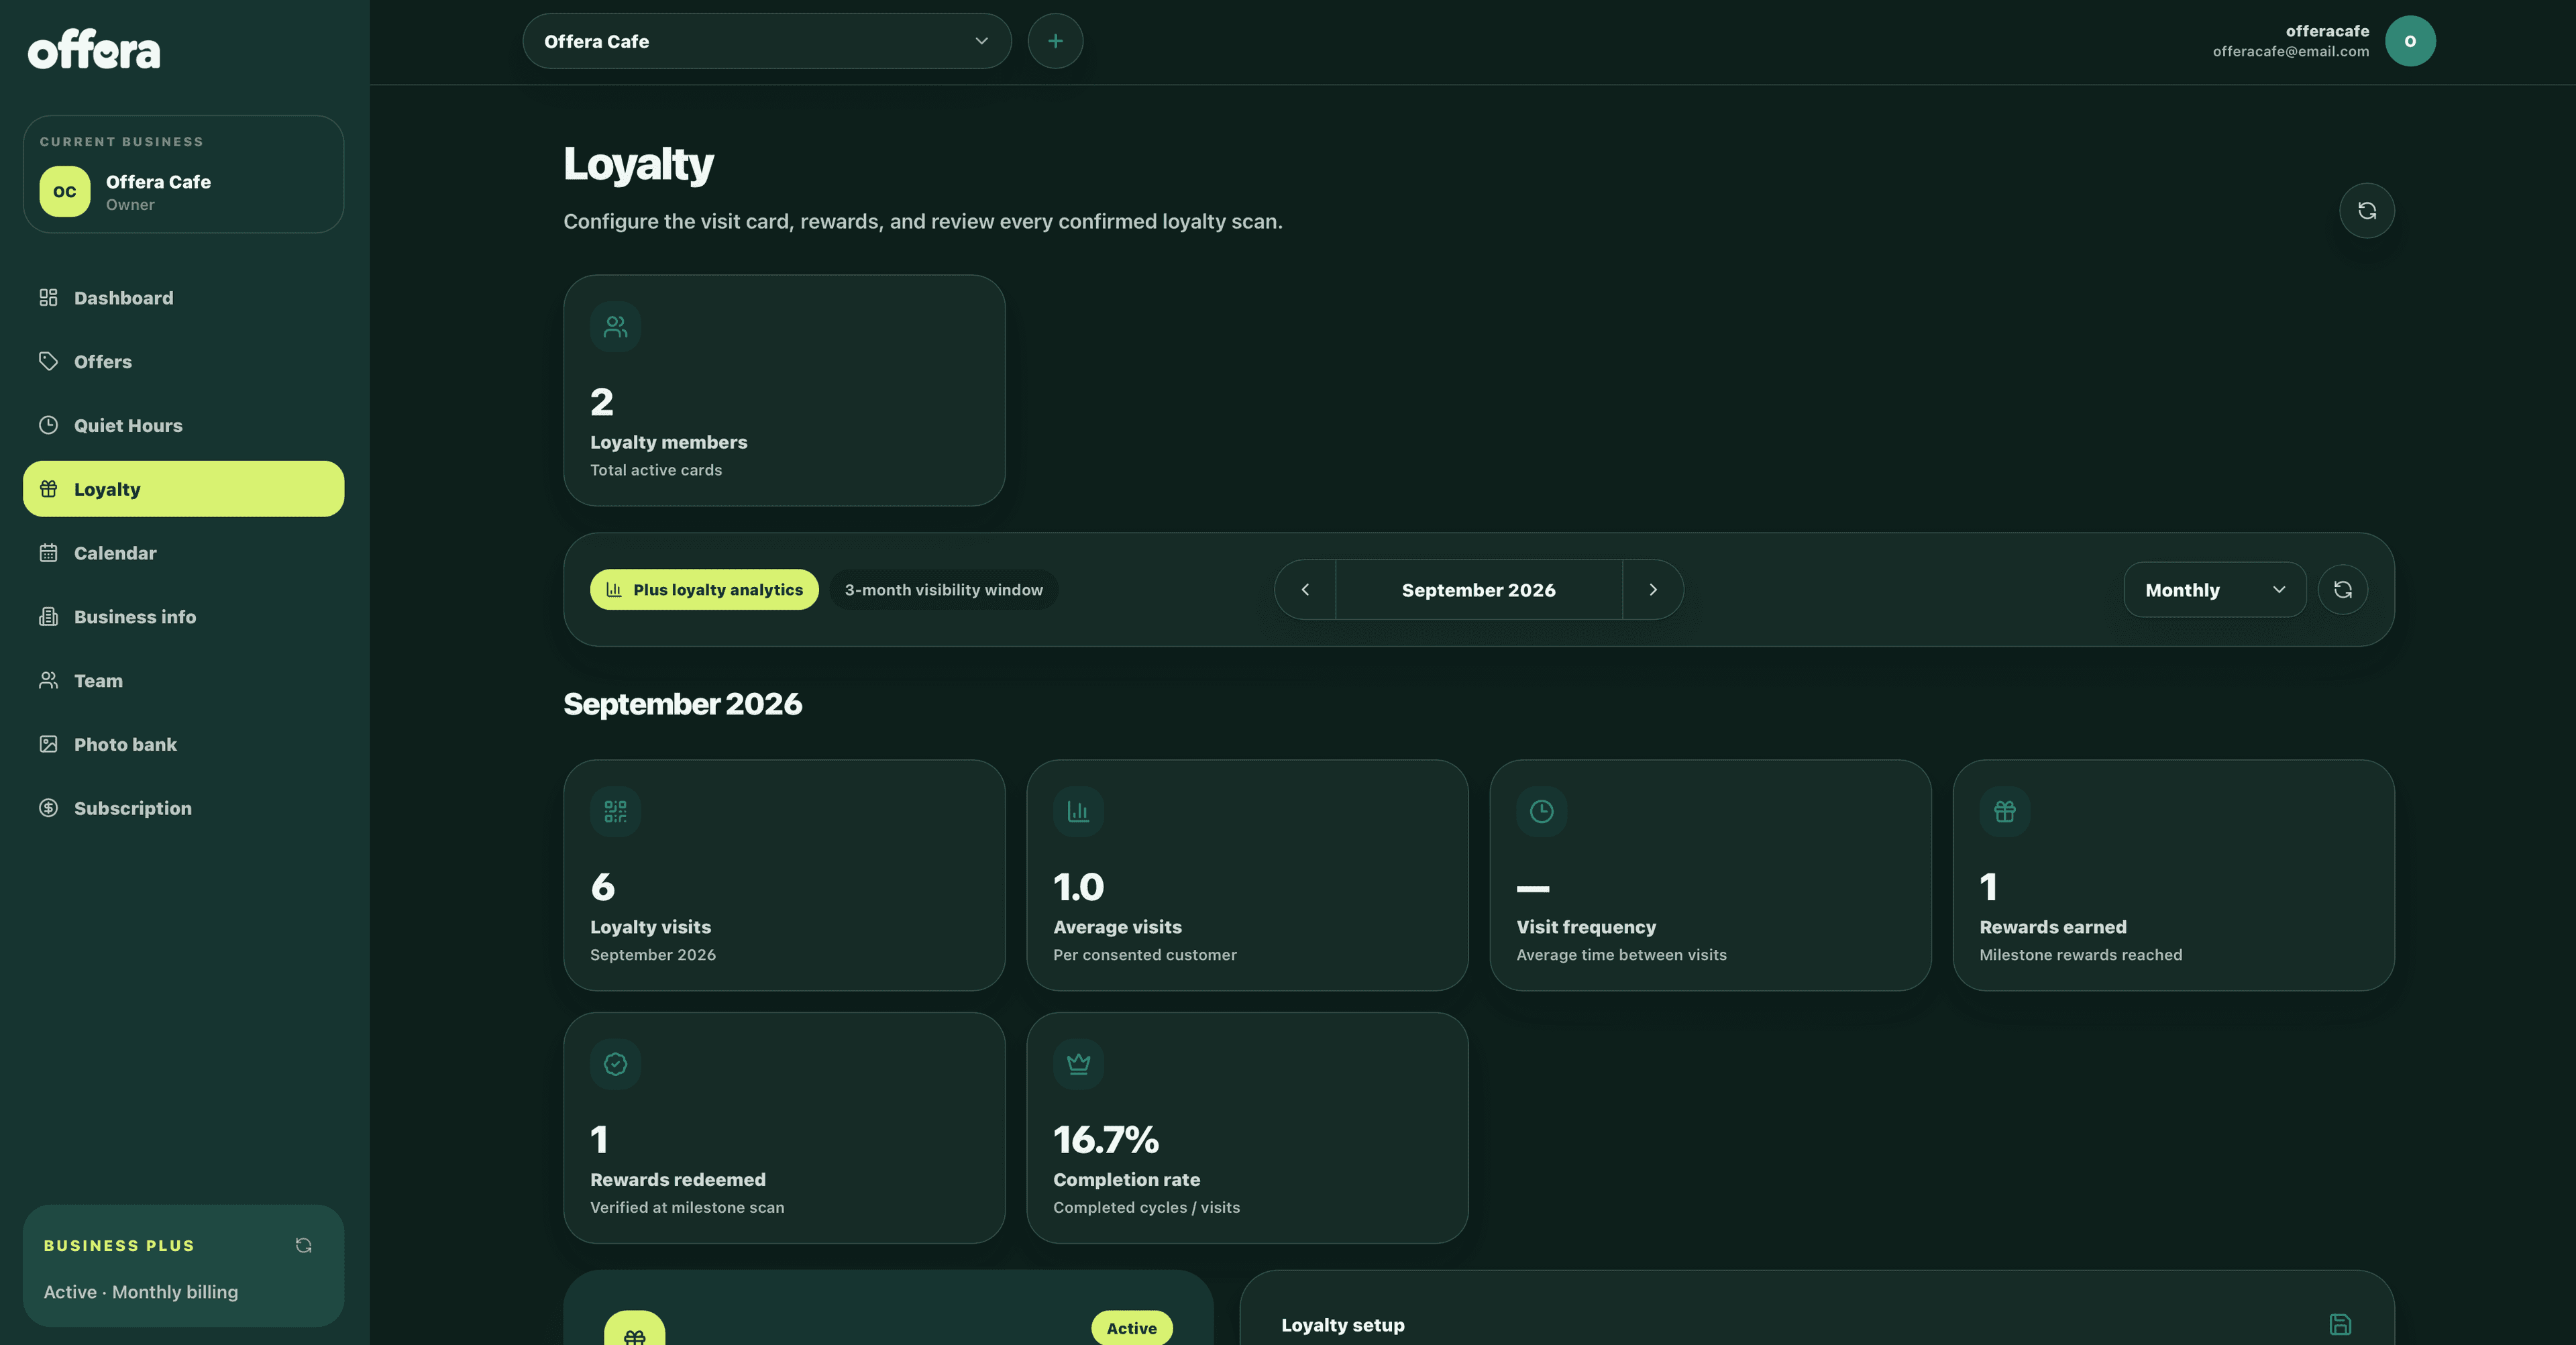Click the September 2026 section heading
Screen dimensions: 2576x1345
coord(682,704)
